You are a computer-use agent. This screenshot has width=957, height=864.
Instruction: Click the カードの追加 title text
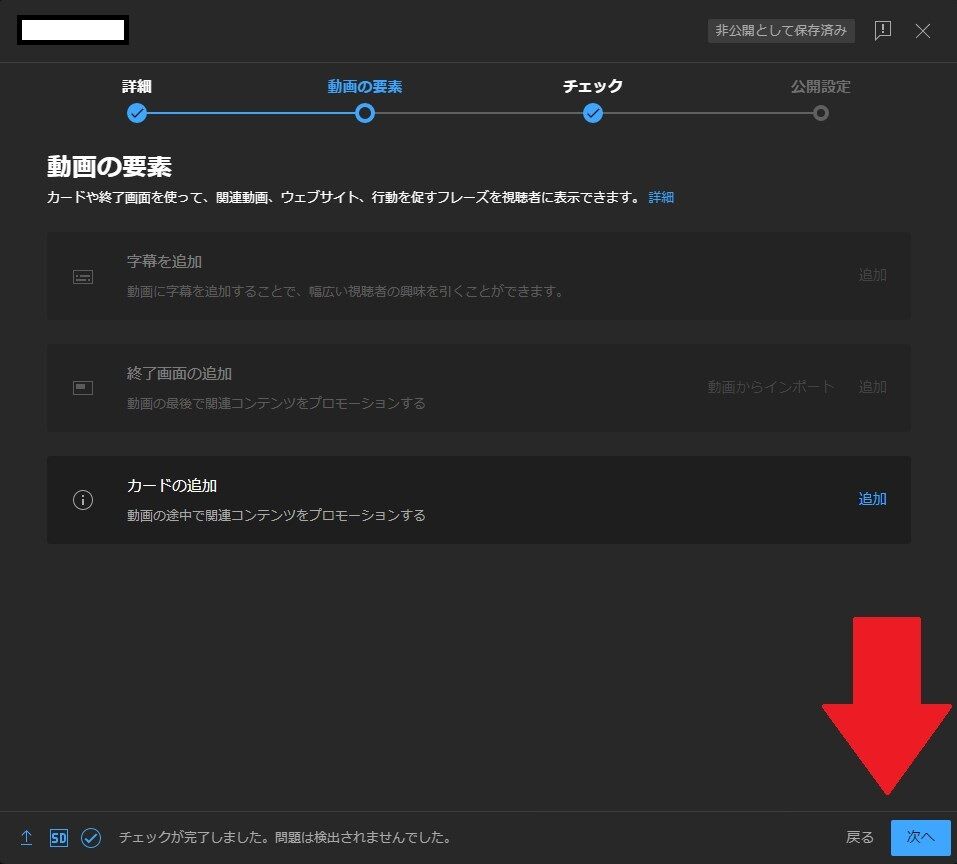[172, 486]
